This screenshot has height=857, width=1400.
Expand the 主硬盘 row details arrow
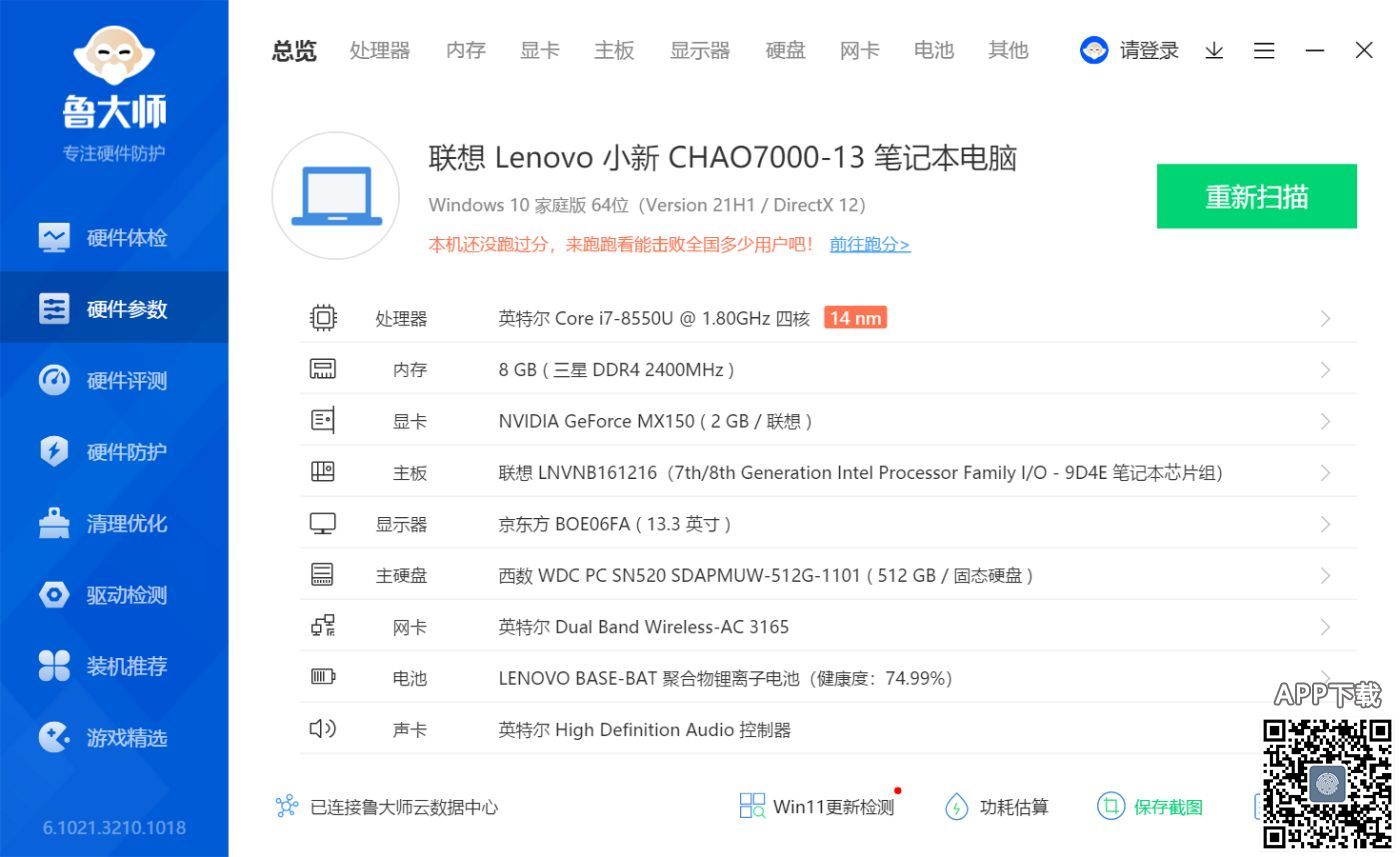(1325, 576)
